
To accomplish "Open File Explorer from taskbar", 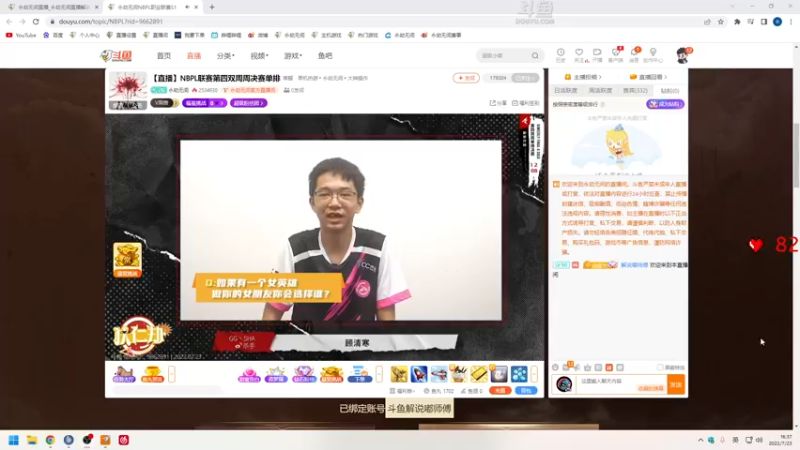I will point(32,440).
